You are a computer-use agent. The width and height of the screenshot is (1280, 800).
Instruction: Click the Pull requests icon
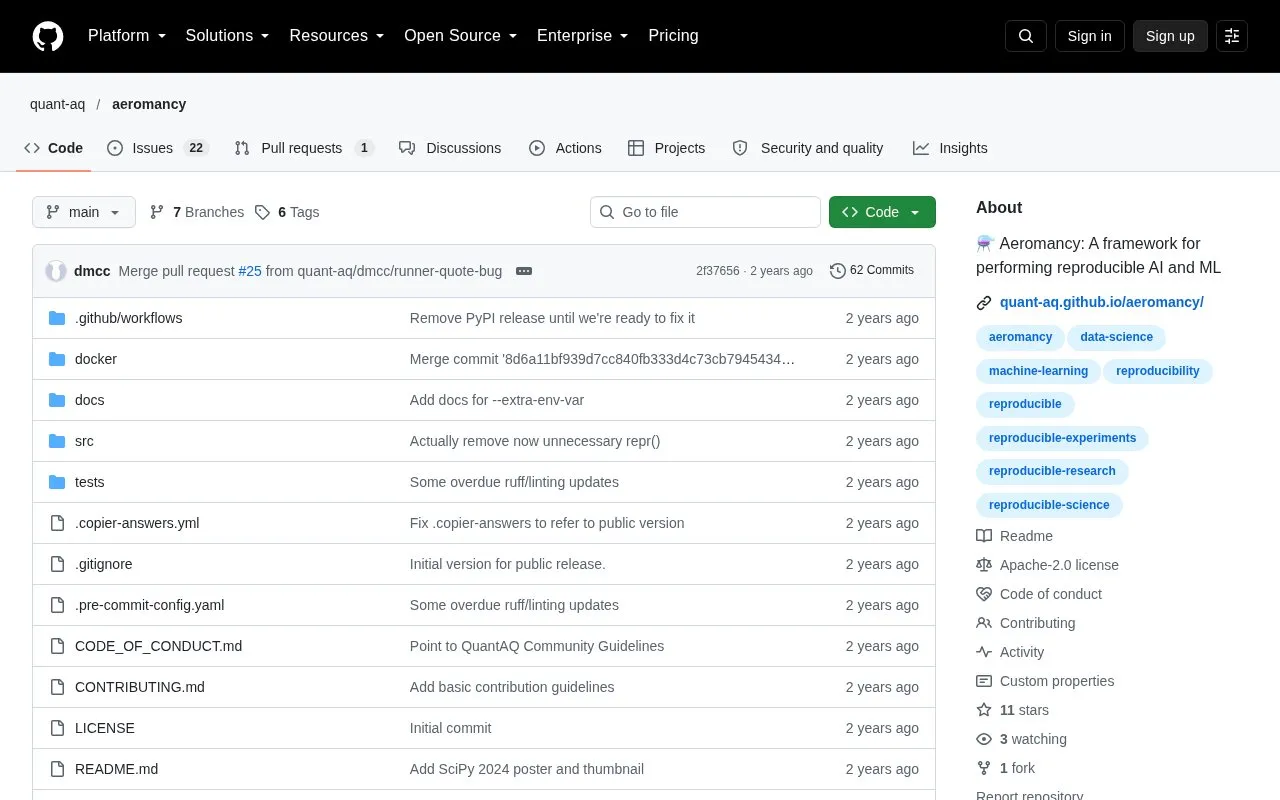click(x=242, y=148)
